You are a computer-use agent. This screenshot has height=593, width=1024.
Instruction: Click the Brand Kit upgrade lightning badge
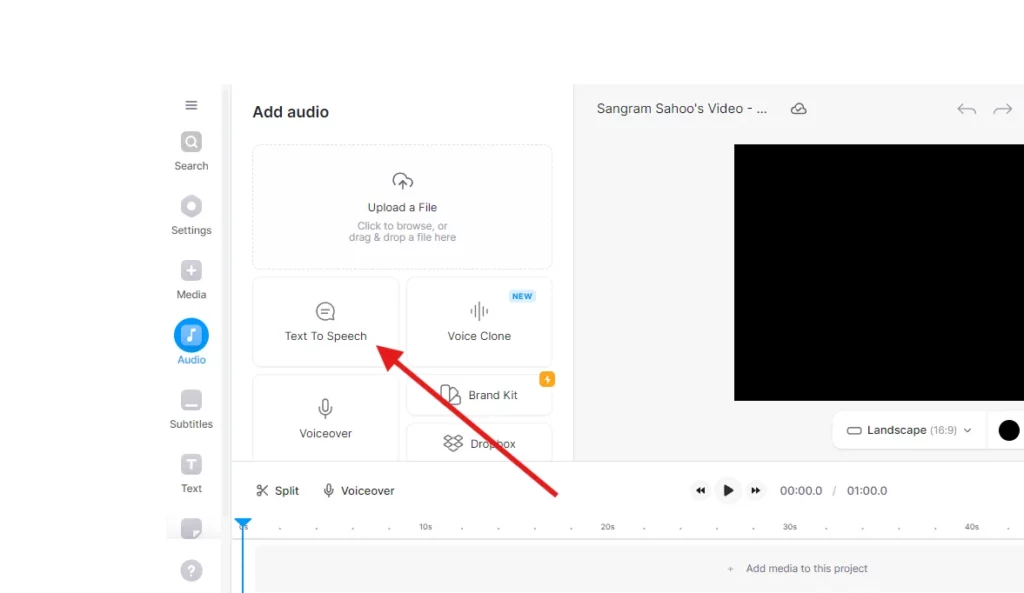[x=547, y=379]
